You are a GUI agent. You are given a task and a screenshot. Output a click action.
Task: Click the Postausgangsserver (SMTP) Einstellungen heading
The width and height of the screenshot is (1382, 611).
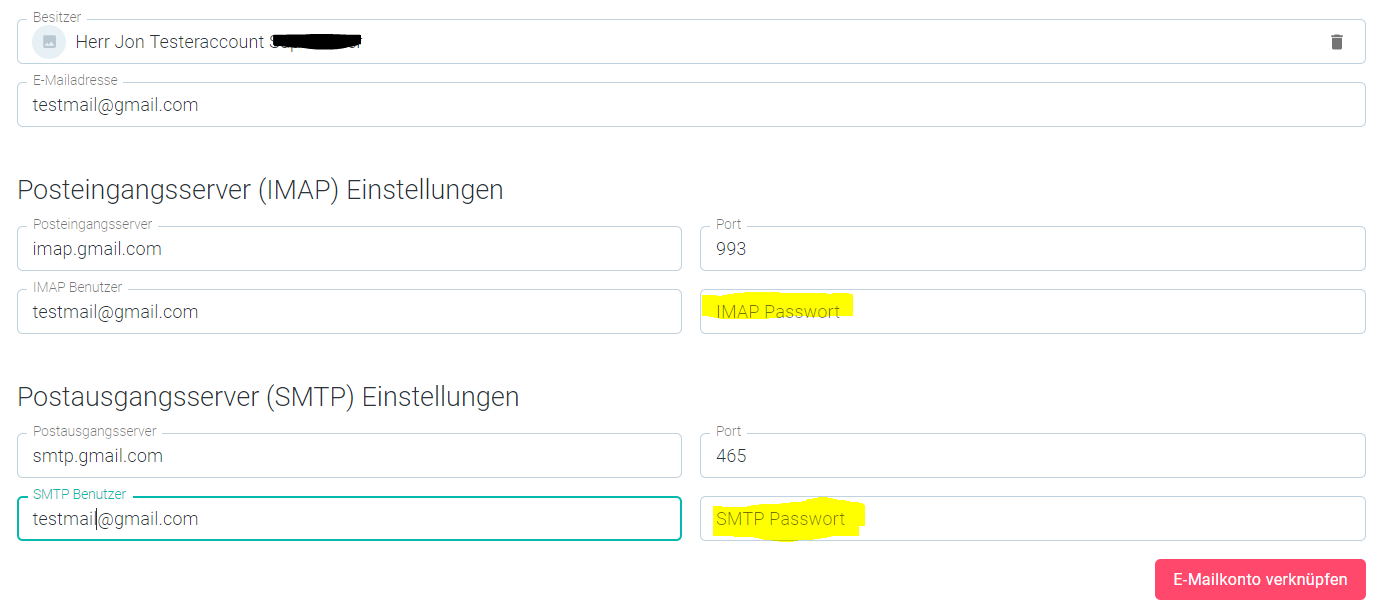click(268, 397)
